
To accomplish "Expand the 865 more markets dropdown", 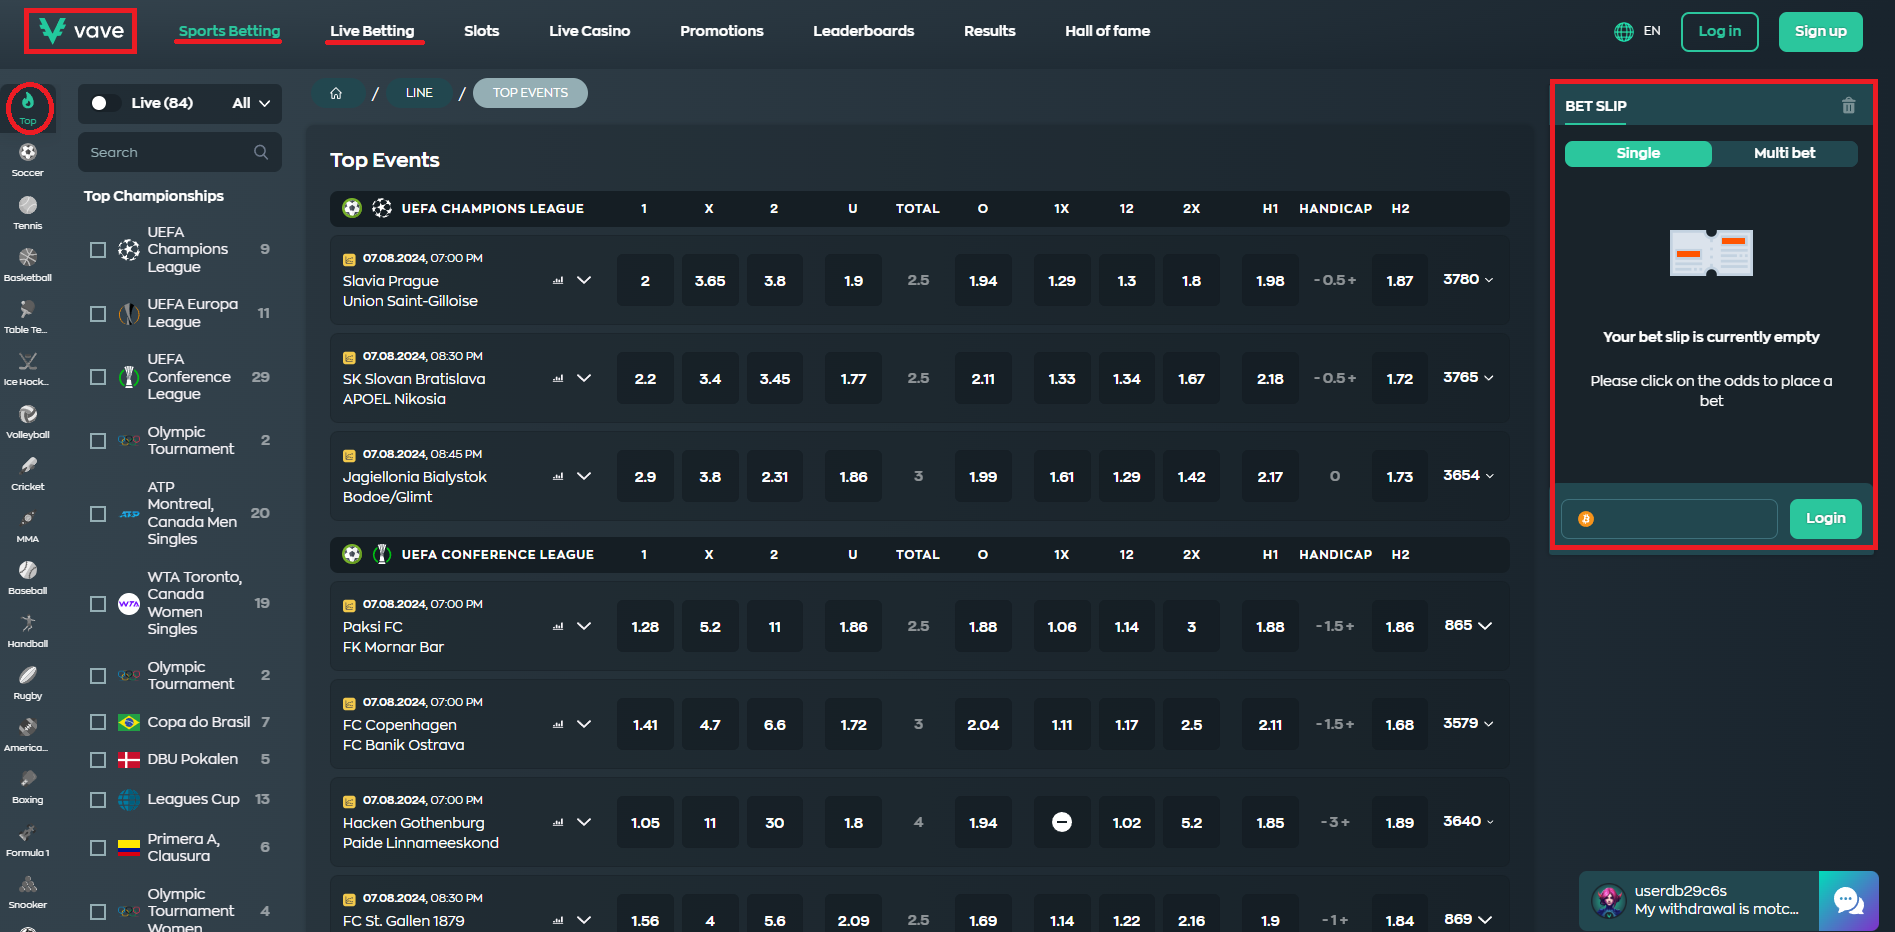I will point(1468,626).
